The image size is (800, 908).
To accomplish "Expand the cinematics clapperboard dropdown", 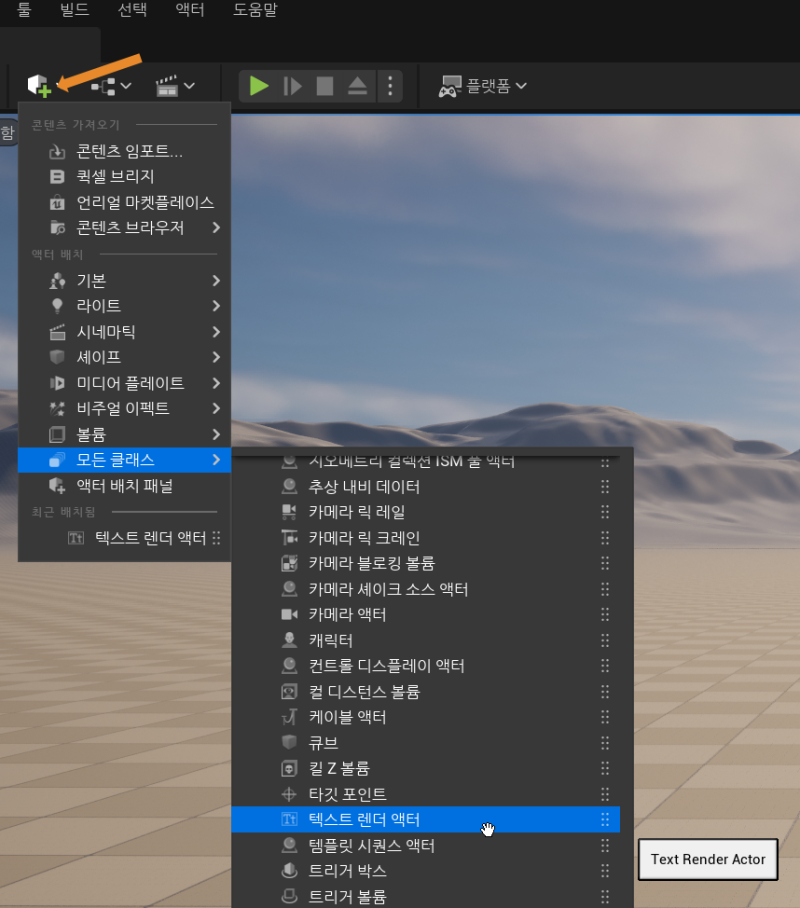I will coord(175,86).
